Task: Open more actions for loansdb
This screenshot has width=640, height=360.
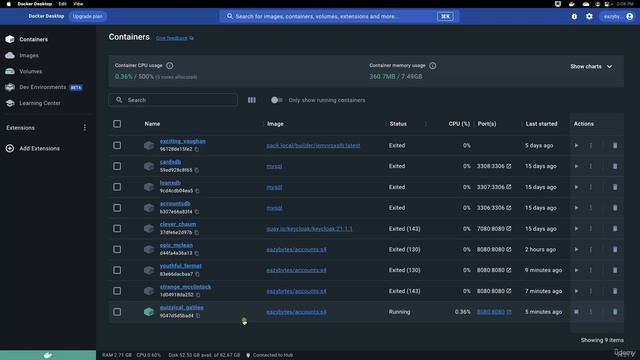Action: tap(591, 187)
